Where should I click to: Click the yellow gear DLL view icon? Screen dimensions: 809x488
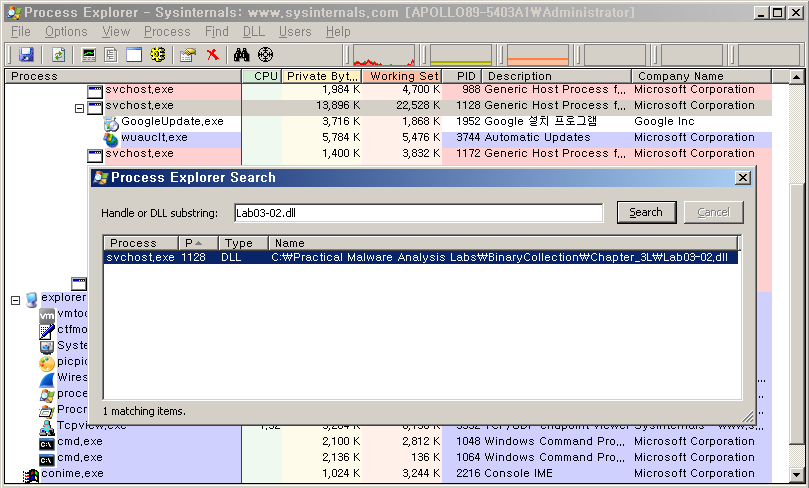157,55
